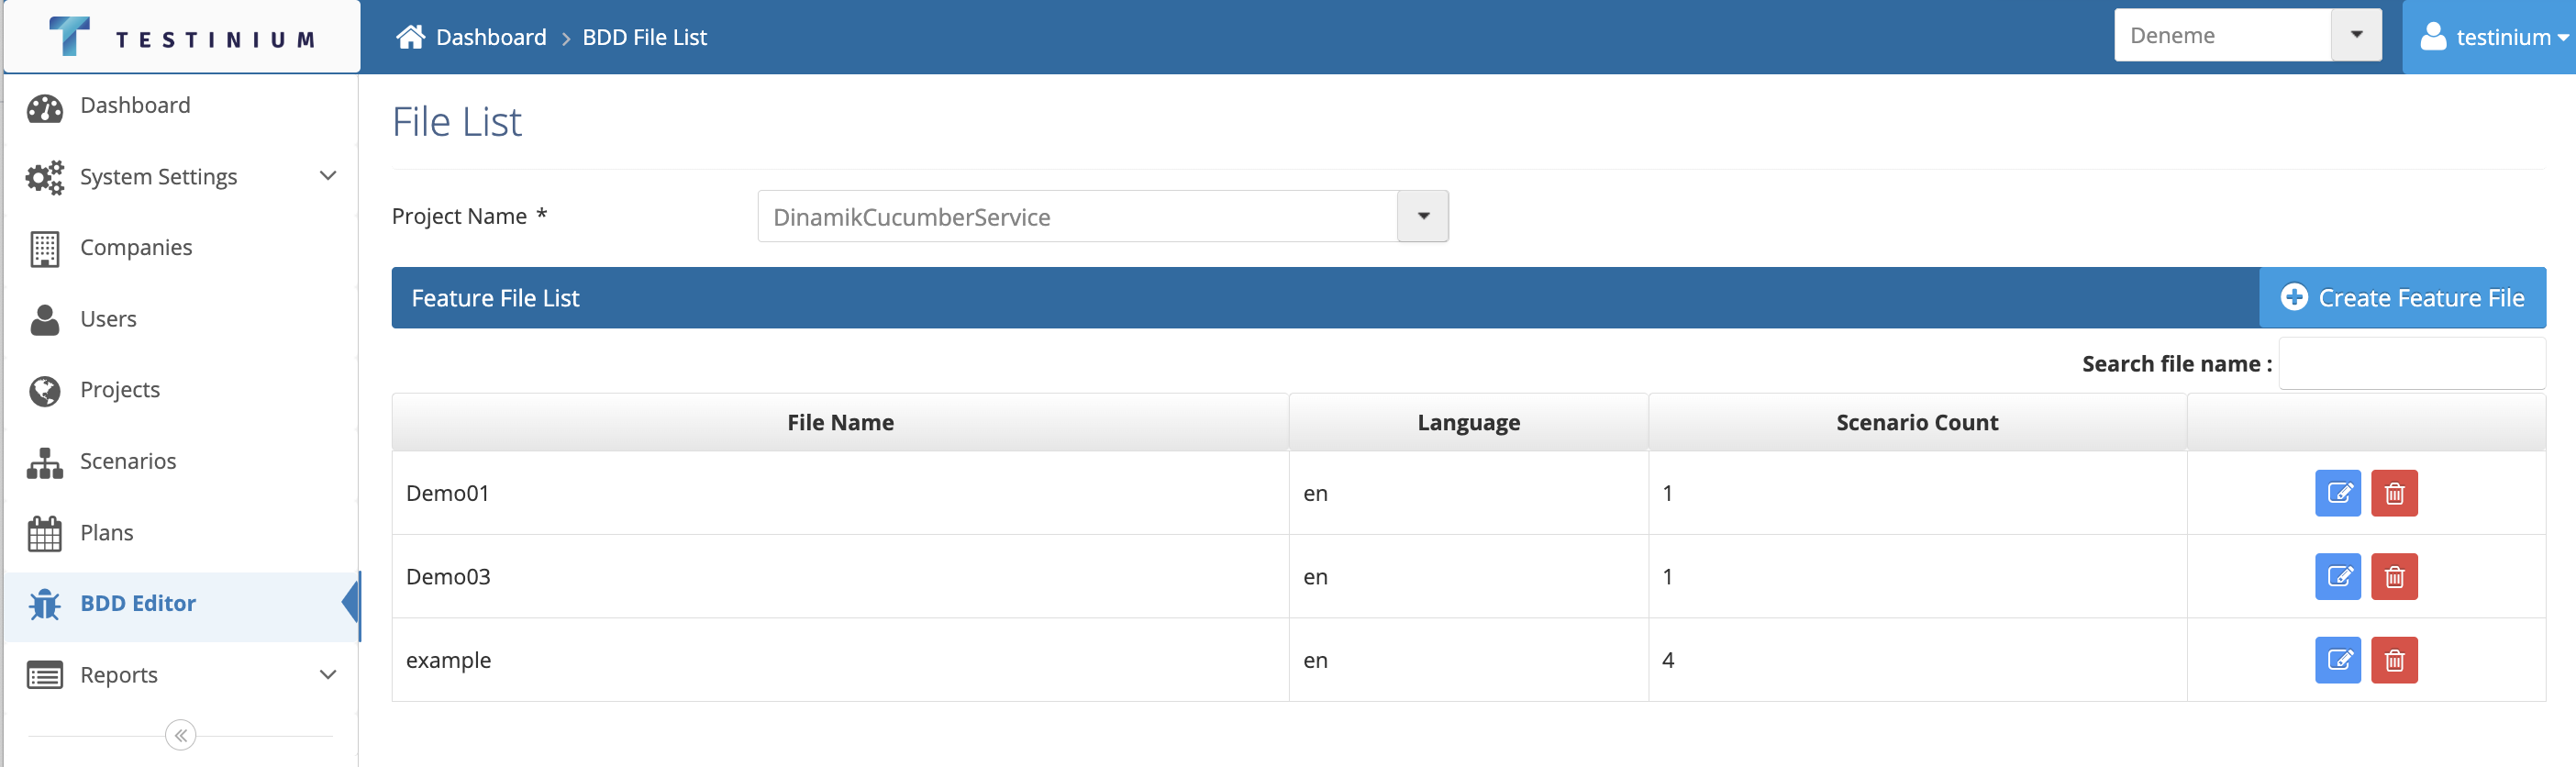This screenshot has height=767, width=2576.
Task: Focus the Search file name field
Action: (2411, 364)
